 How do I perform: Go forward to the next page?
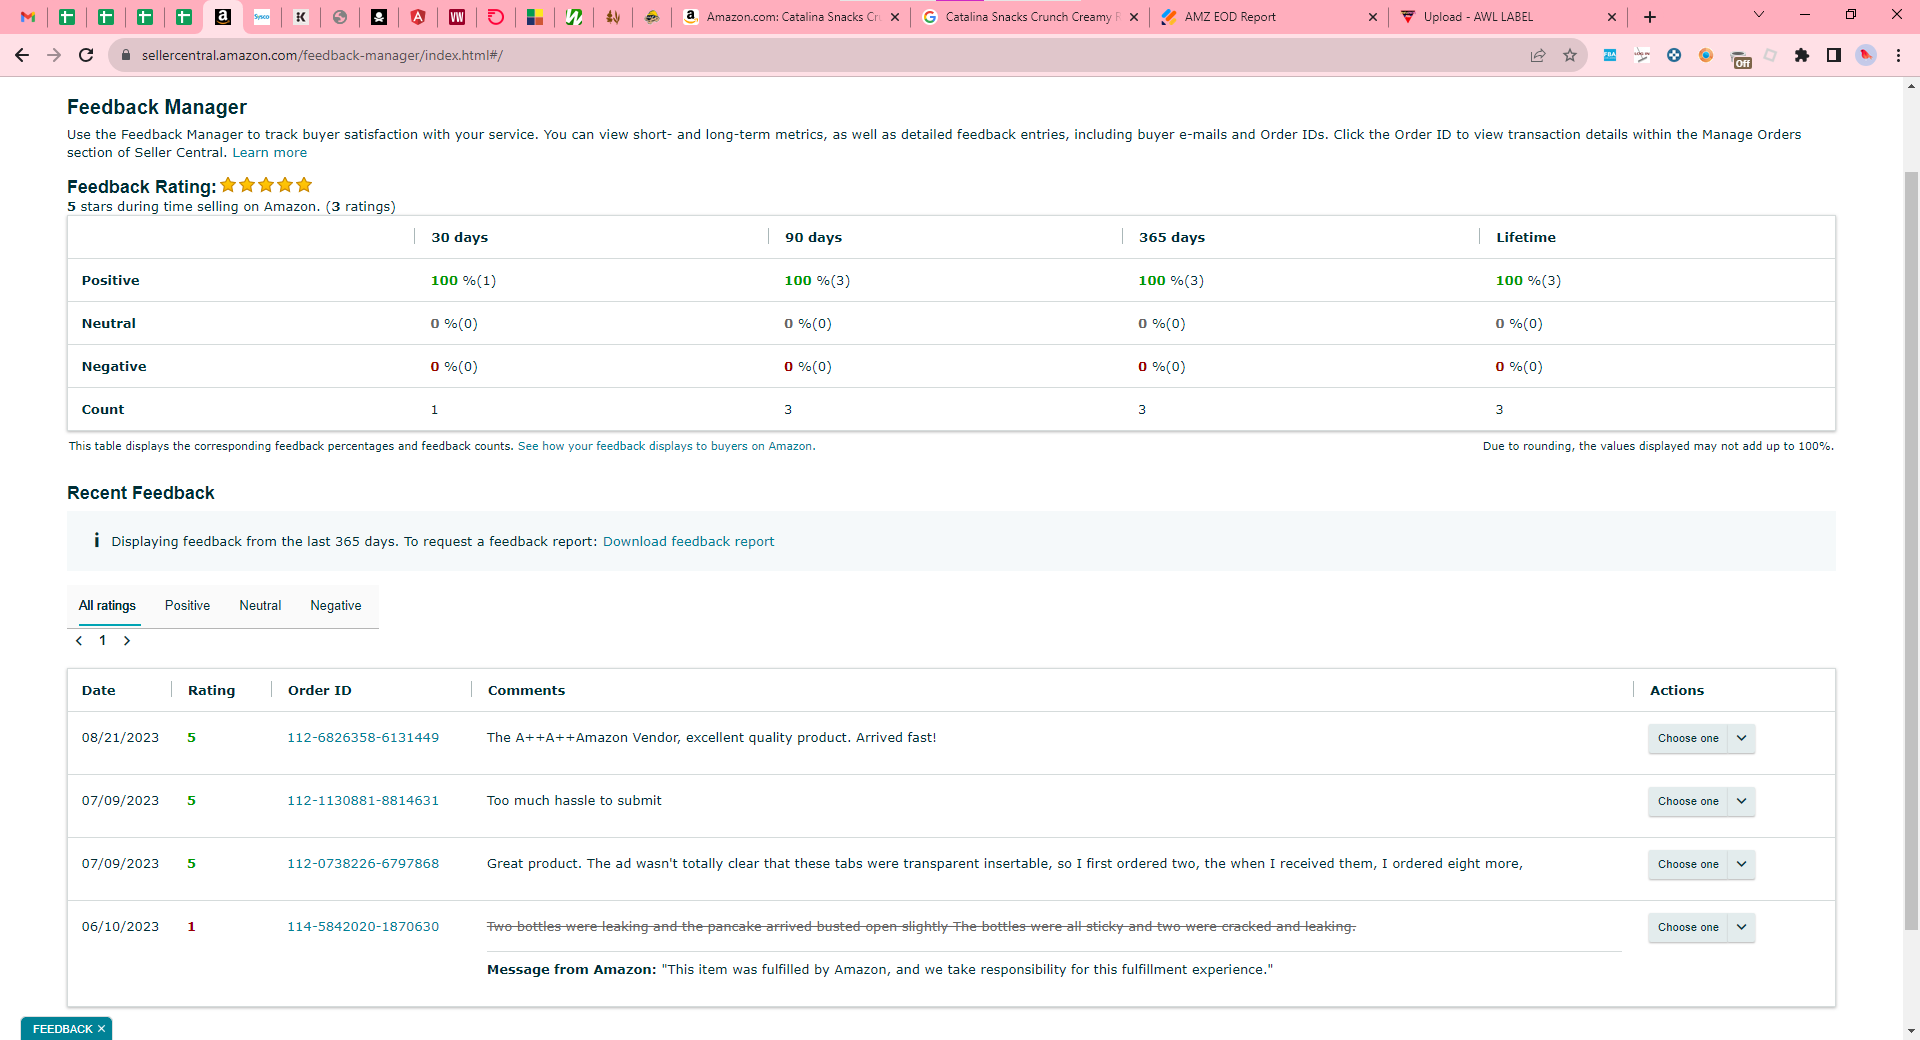click(54, 55)
